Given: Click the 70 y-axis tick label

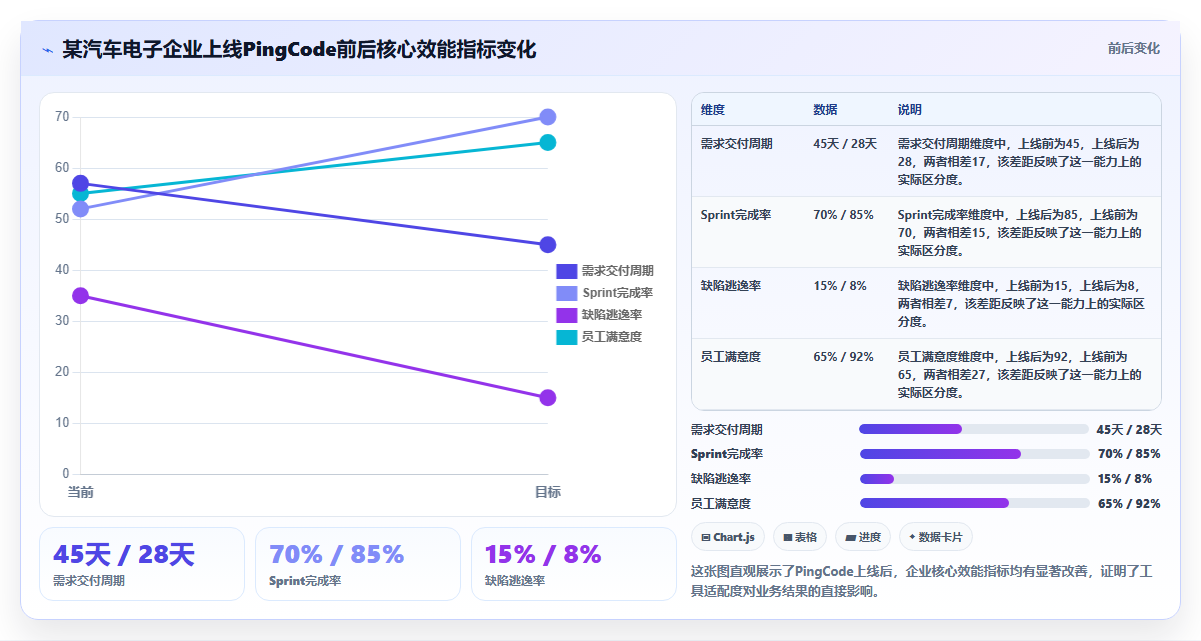Looking at the screenshot, I should pos(62,117).
